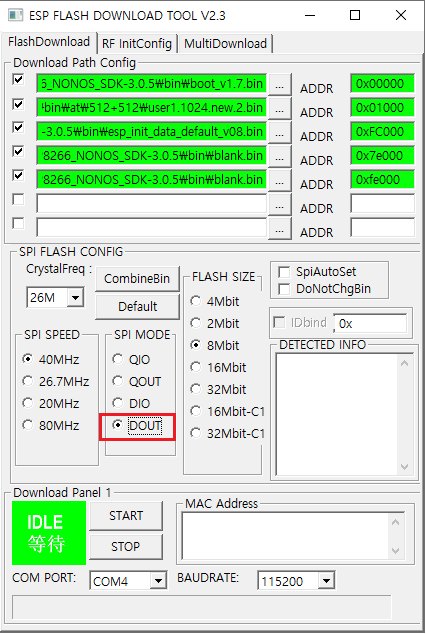Minimize the ESP Flash Download Tool window

(310, 15)
